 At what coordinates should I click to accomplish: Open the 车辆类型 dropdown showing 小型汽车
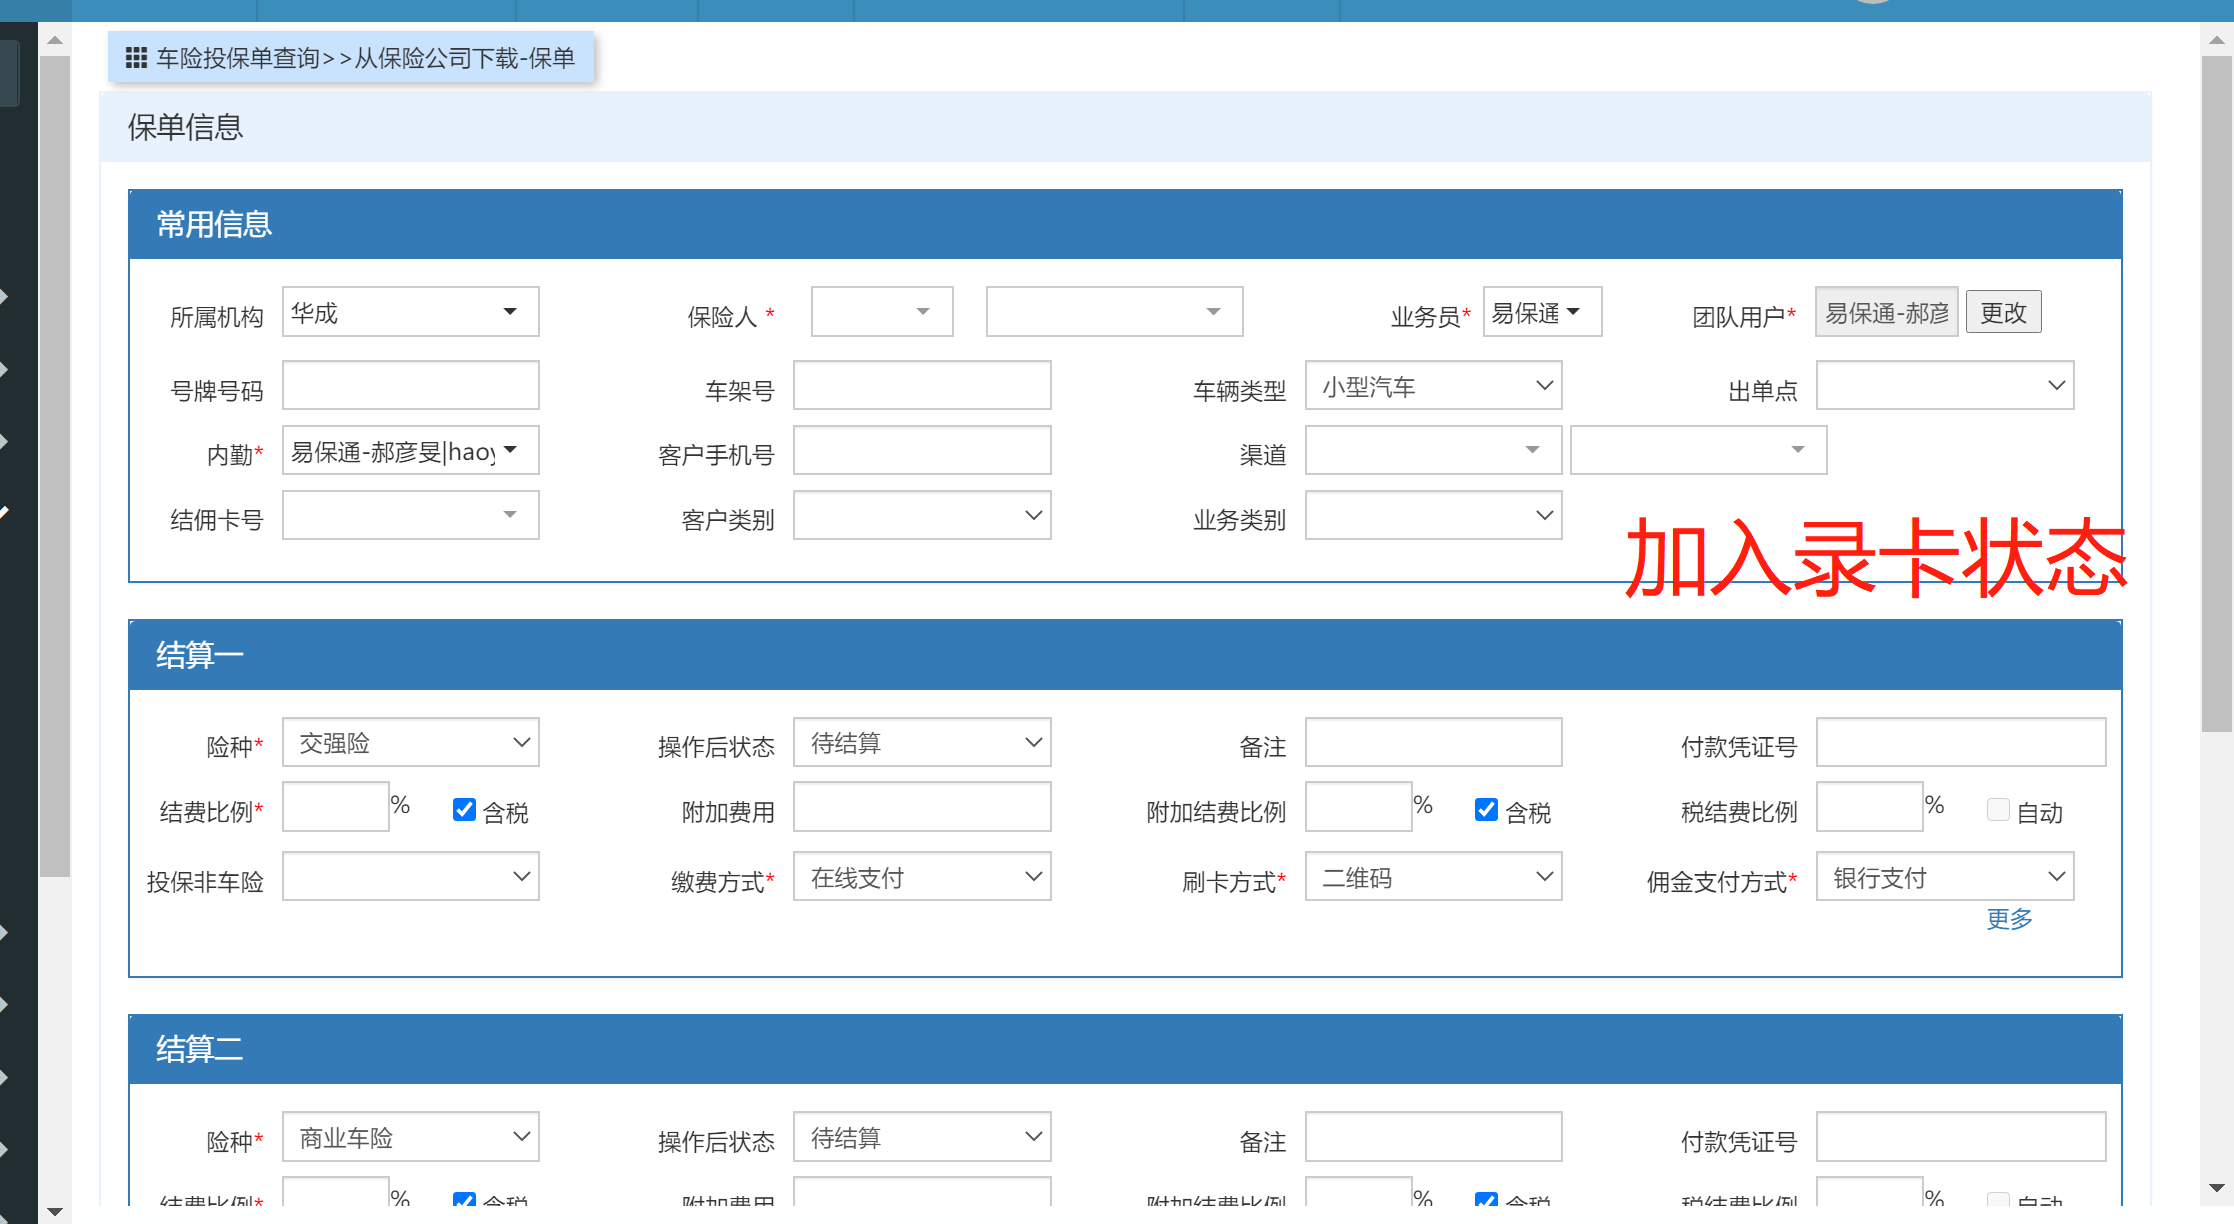(x=1432, y=386)
